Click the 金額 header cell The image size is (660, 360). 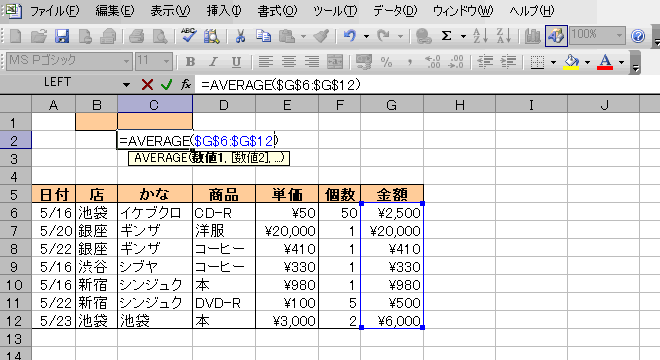point(392,194)
